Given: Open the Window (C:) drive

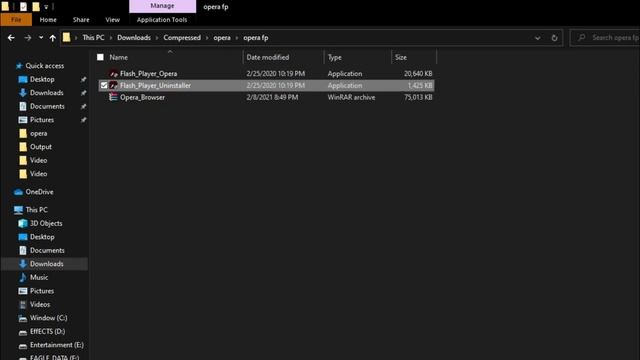Looking at the screenshot, I should click(48, 318).
